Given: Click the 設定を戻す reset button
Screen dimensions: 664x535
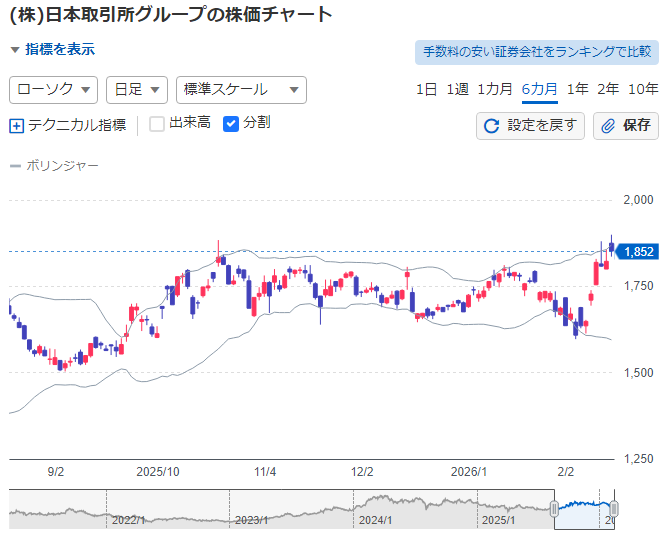Looking at the screenshot, I should (x=530, y=126).
